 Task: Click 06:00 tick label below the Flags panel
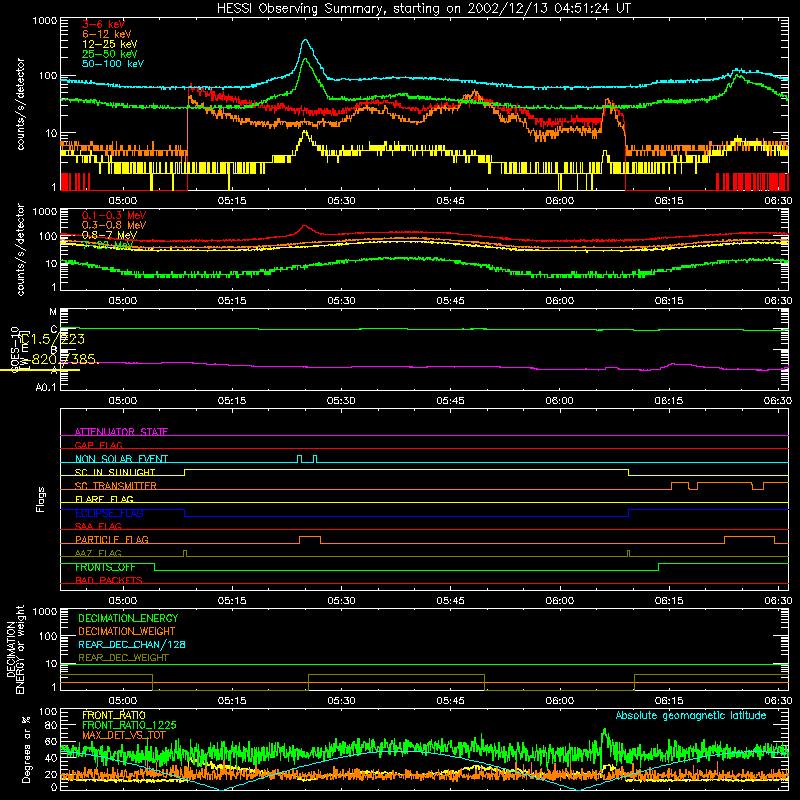(560, 601)
